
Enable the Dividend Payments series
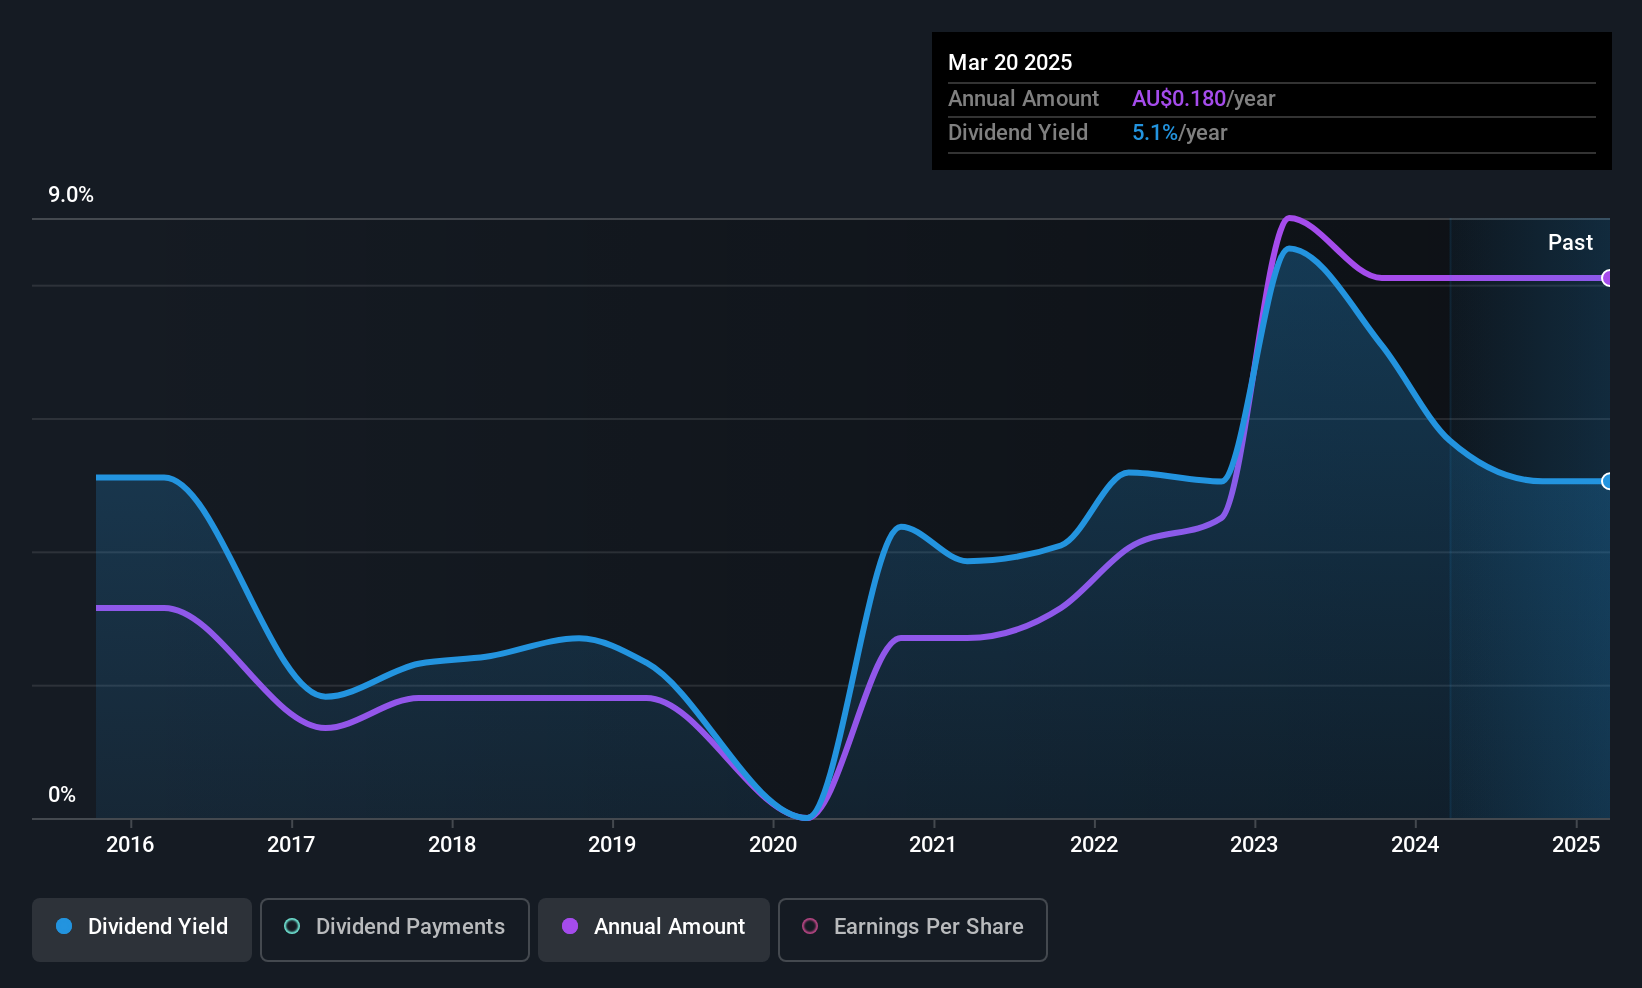[x=395, y=929]
